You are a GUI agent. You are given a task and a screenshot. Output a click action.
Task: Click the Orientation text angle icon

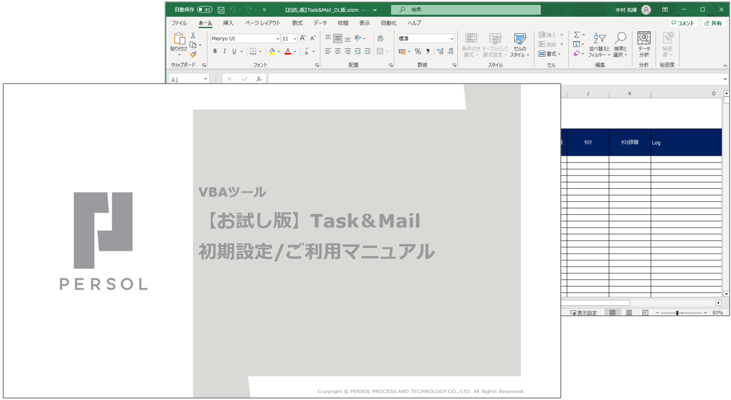click(x=358, y=38)
